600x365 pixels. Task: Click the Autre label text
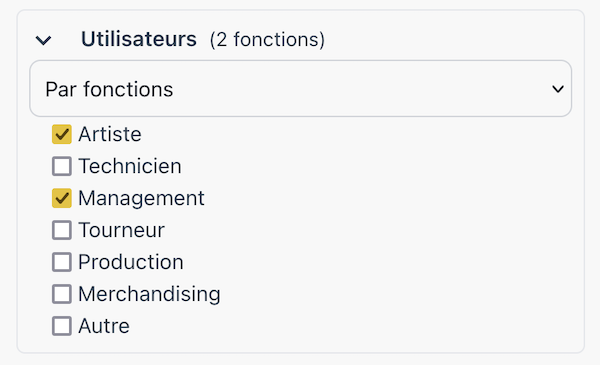[x=104, y=326]
